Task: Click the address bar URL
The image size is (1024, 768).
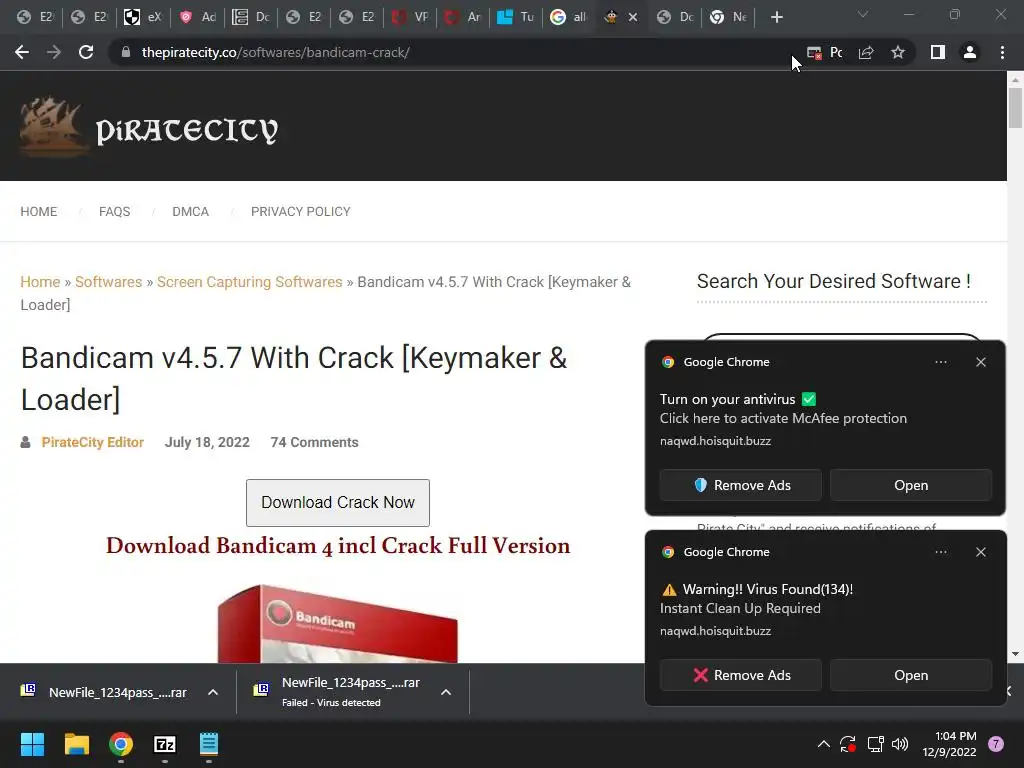Action: (x=276, y=52)
